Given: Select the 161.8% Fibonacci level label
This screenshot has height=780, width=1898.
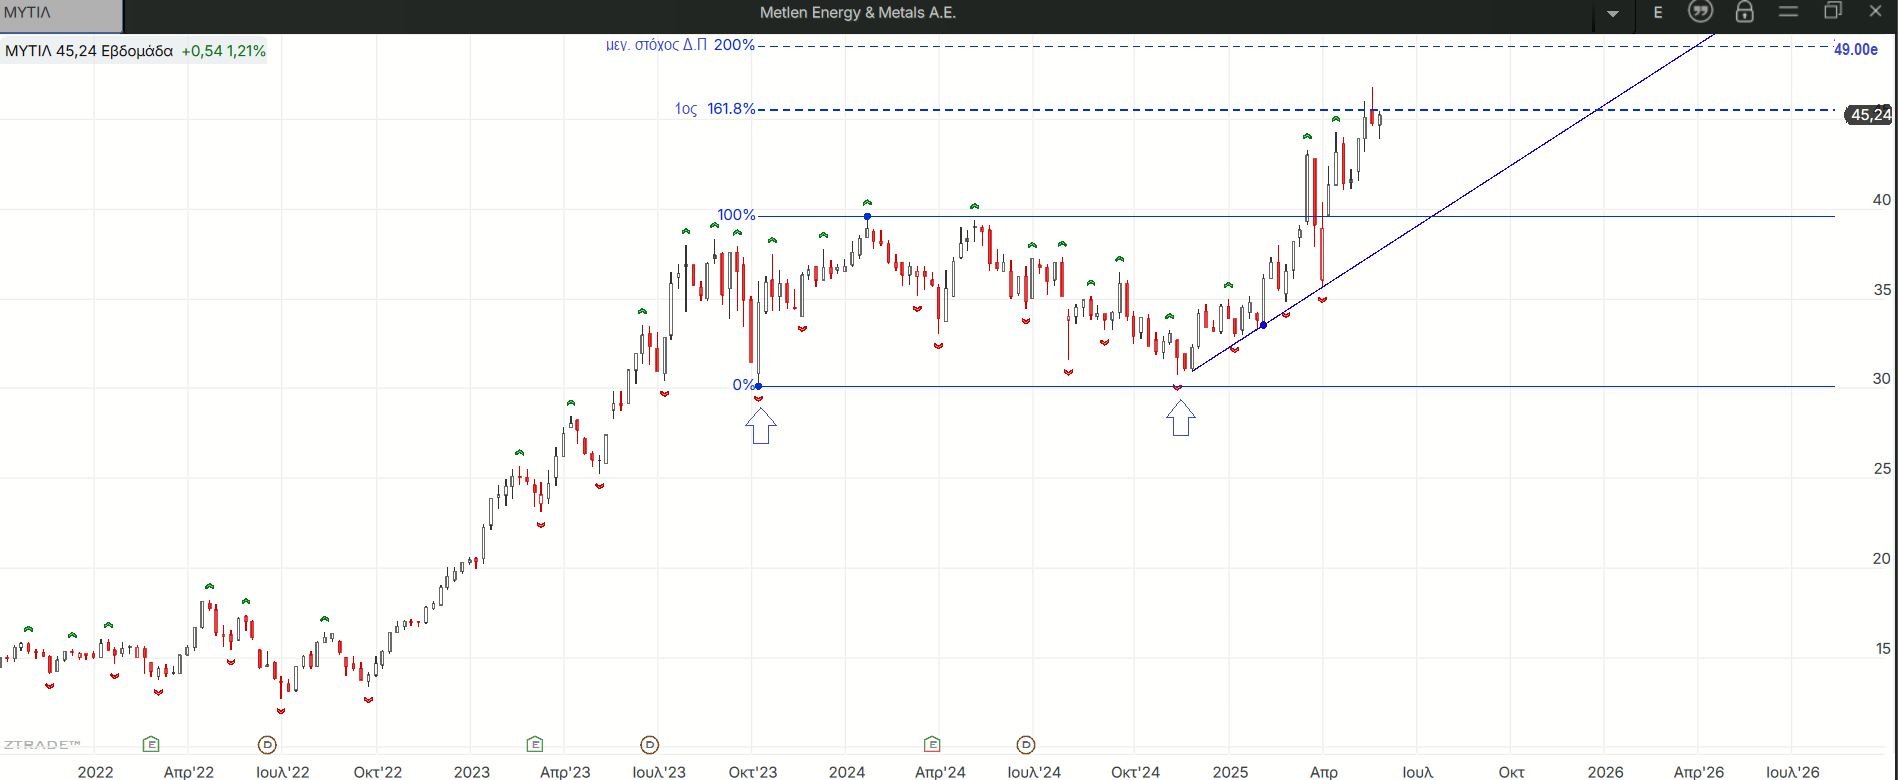Looking at the screenshot, I should click(731, 109).
